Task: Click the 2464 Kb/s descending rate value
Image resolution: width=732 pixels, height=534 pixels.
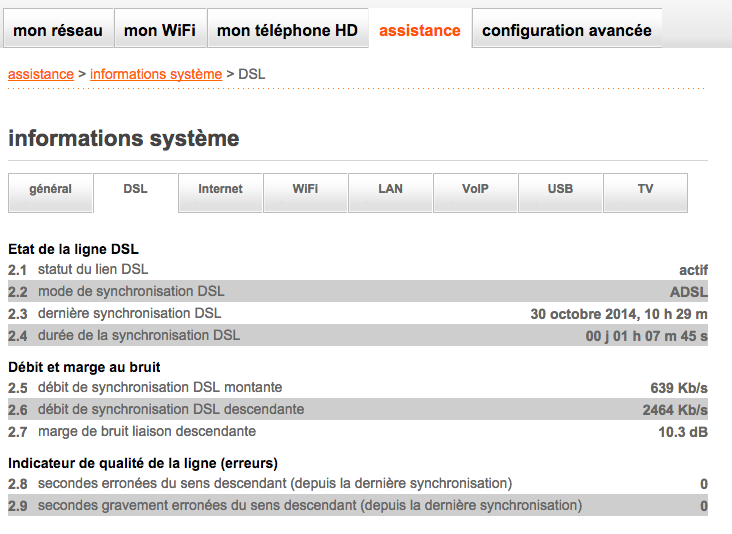Action: 674,409
